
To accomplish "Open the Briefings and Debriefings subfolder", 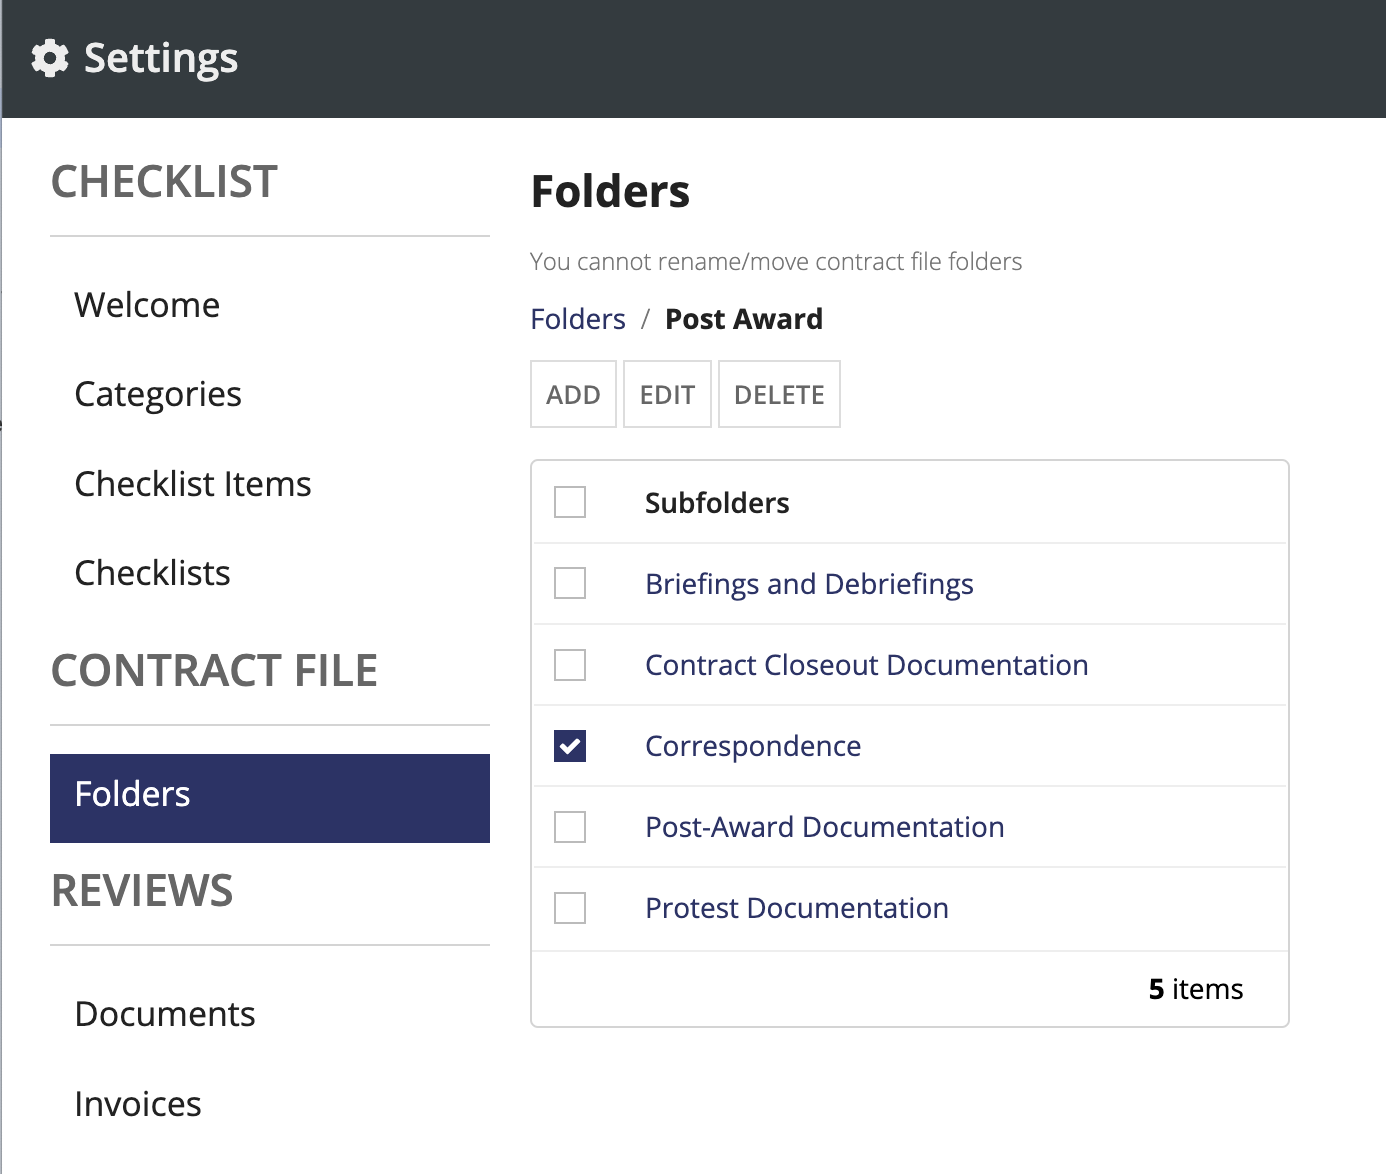I will (x=809, y=584).
